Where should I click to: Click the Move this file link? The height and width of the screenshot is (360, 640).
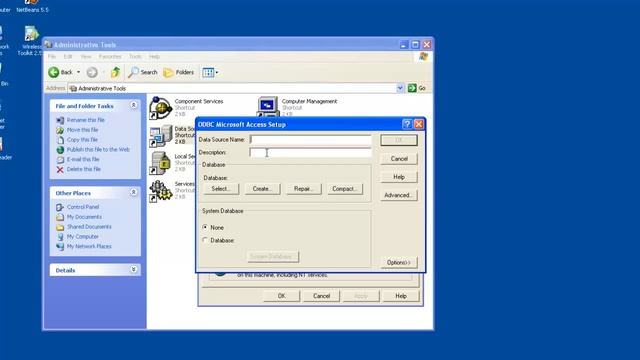pos(82,130)
